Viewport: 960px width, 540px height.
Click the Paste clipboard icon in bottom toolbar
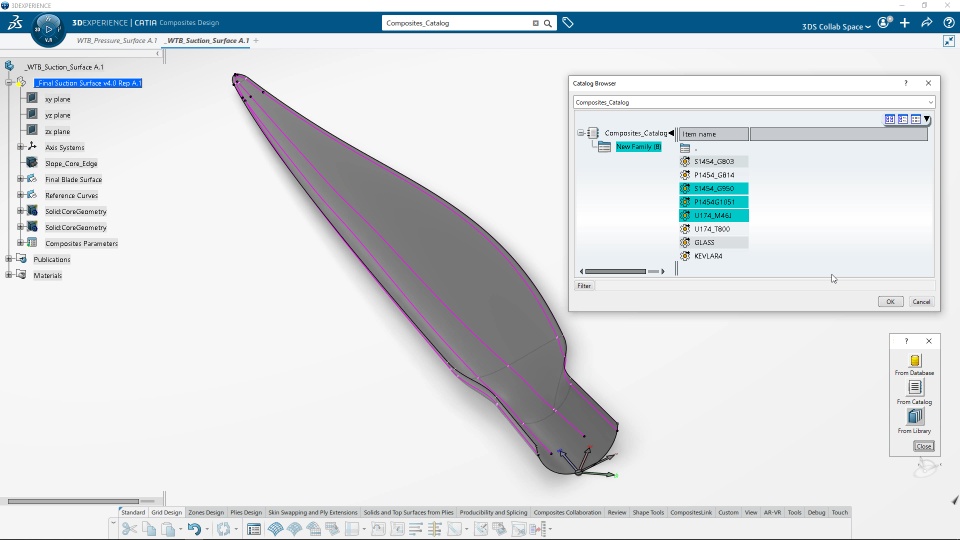click(x=167, y=529)
